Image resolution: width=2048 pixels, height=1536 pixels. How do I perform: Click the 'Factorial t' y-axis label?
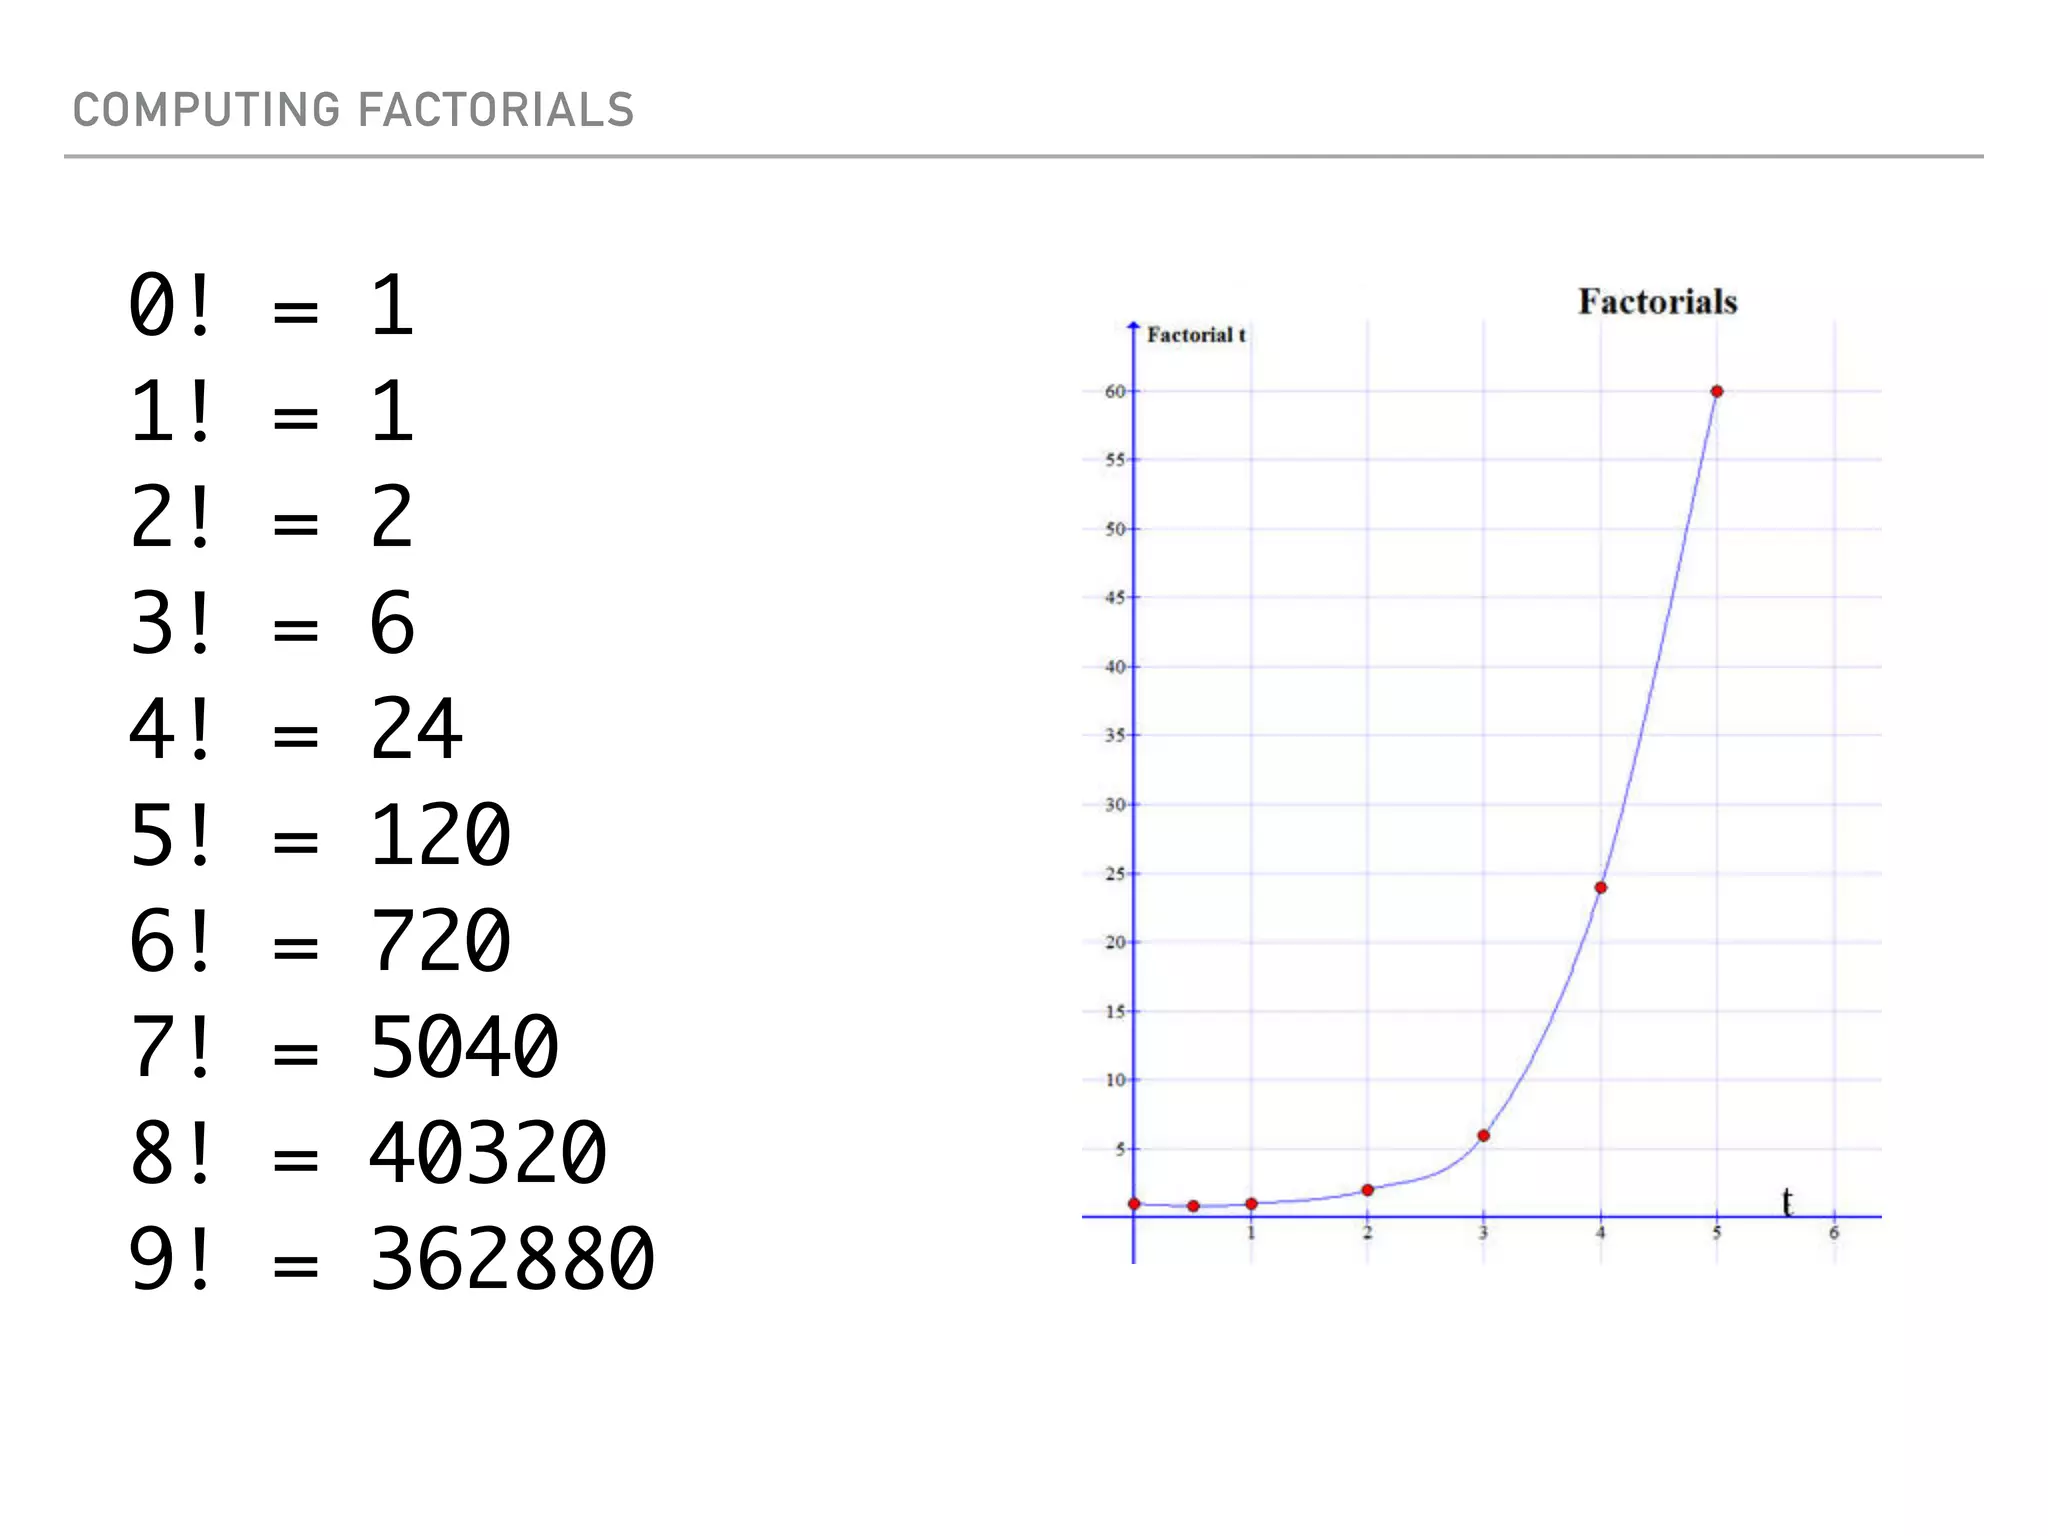tap(1196, 335)
